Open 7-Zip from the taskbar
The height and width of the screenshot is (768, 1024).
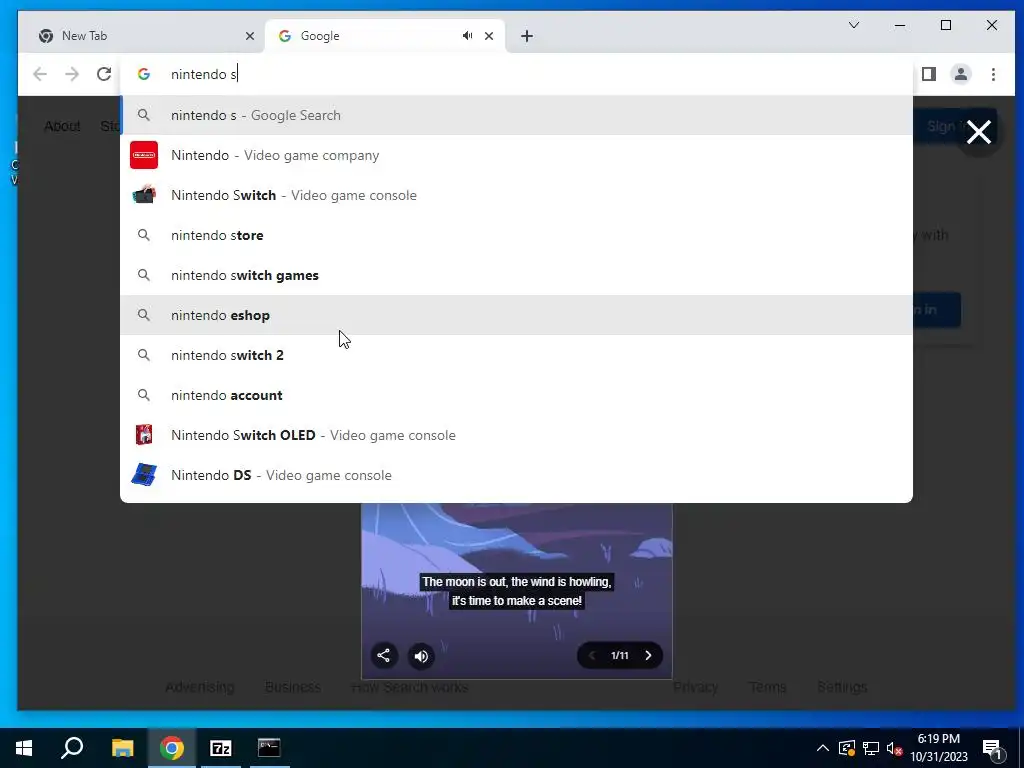pyautogui.click(x=221, y=748)
